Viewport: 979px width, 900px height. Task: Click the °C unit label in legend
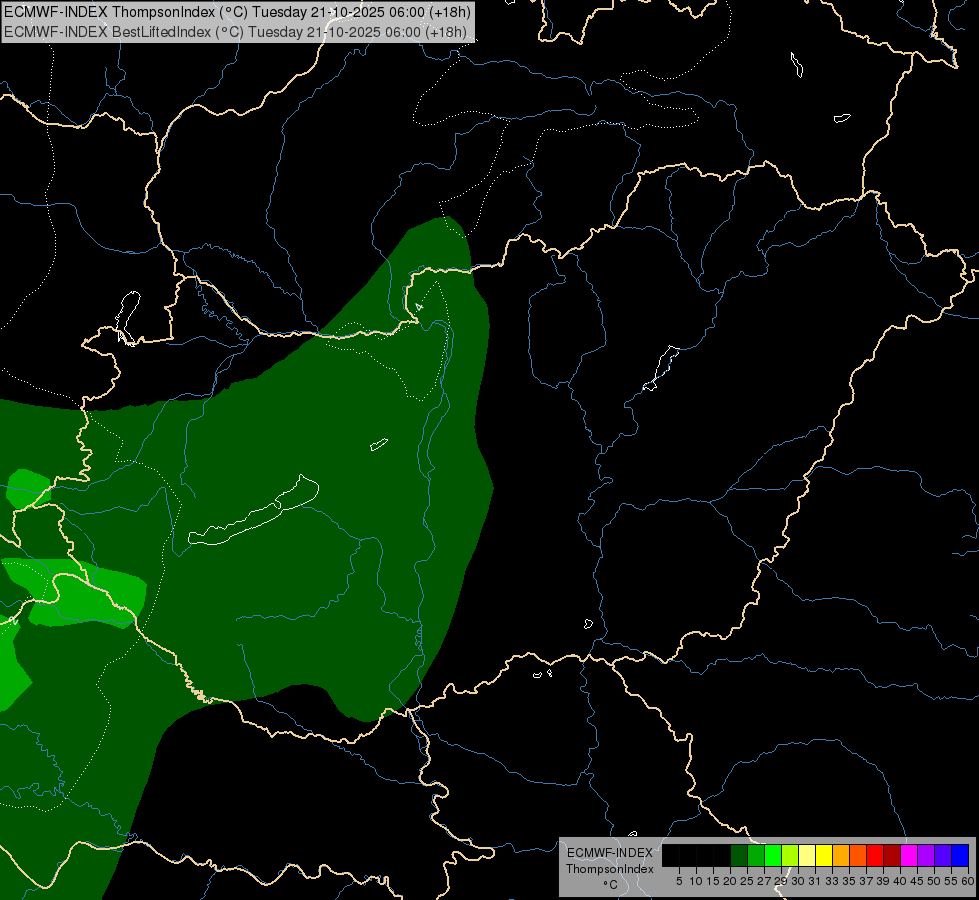(610, 885)
